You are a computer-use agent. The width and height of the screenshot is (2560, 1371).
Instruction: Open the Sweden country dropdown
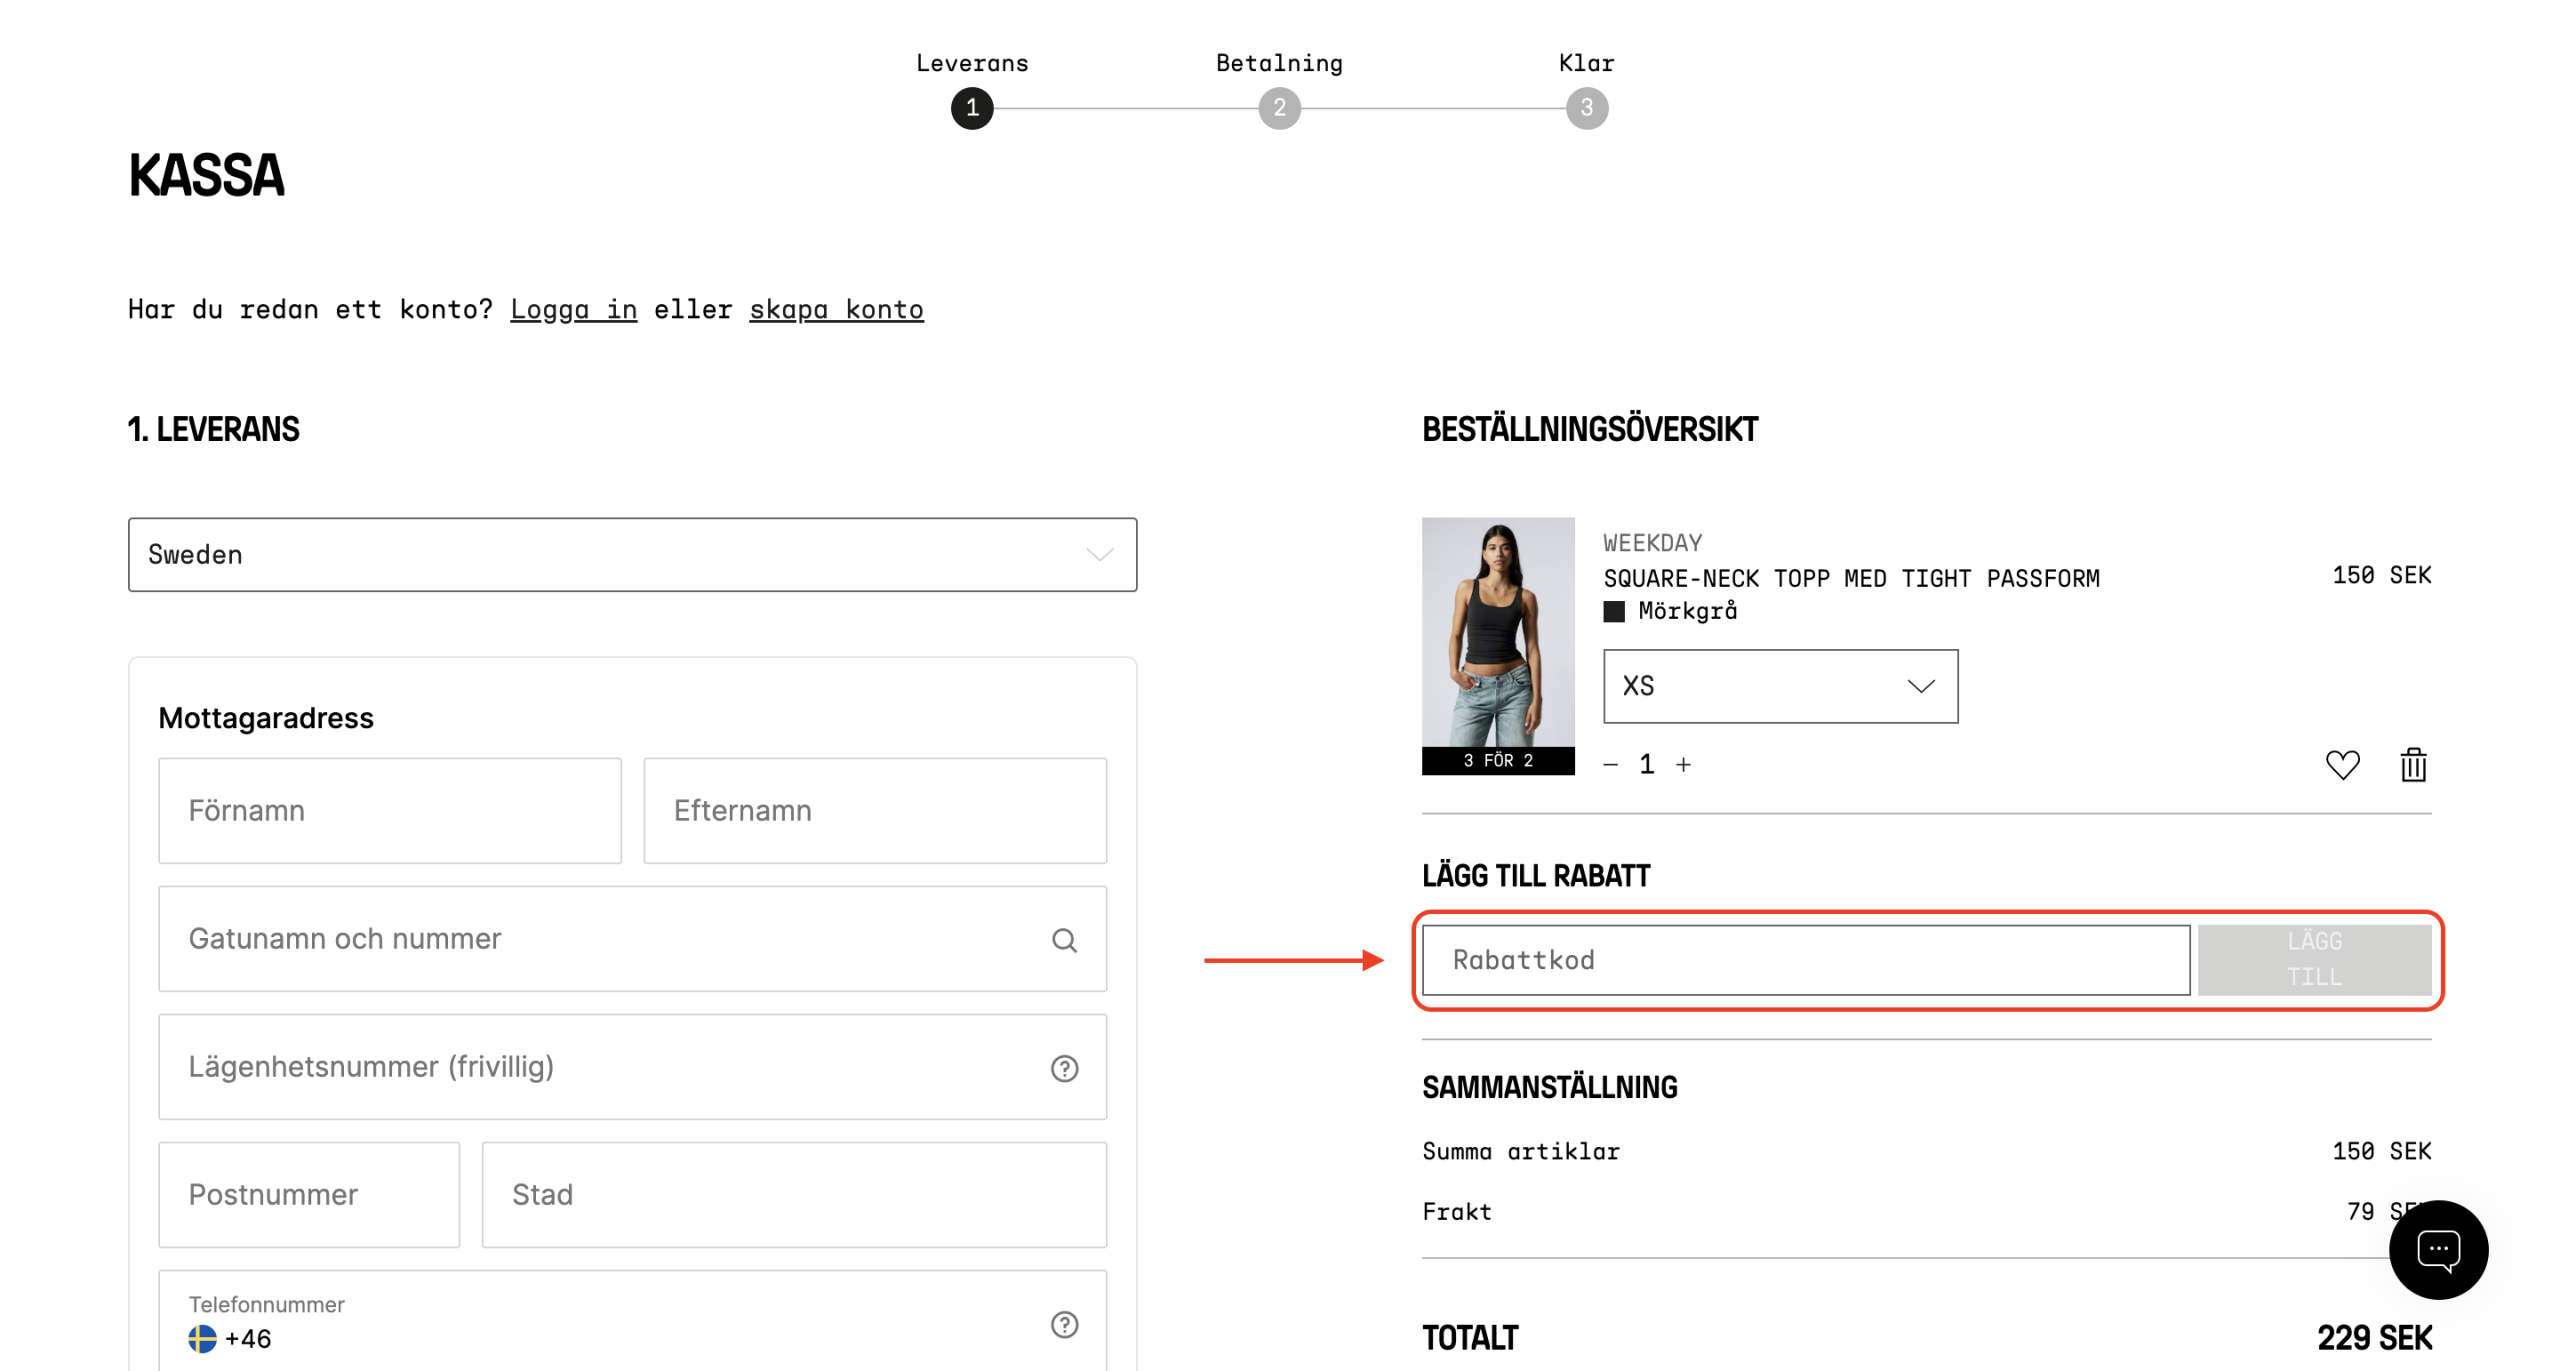click(x=632, y=555)
